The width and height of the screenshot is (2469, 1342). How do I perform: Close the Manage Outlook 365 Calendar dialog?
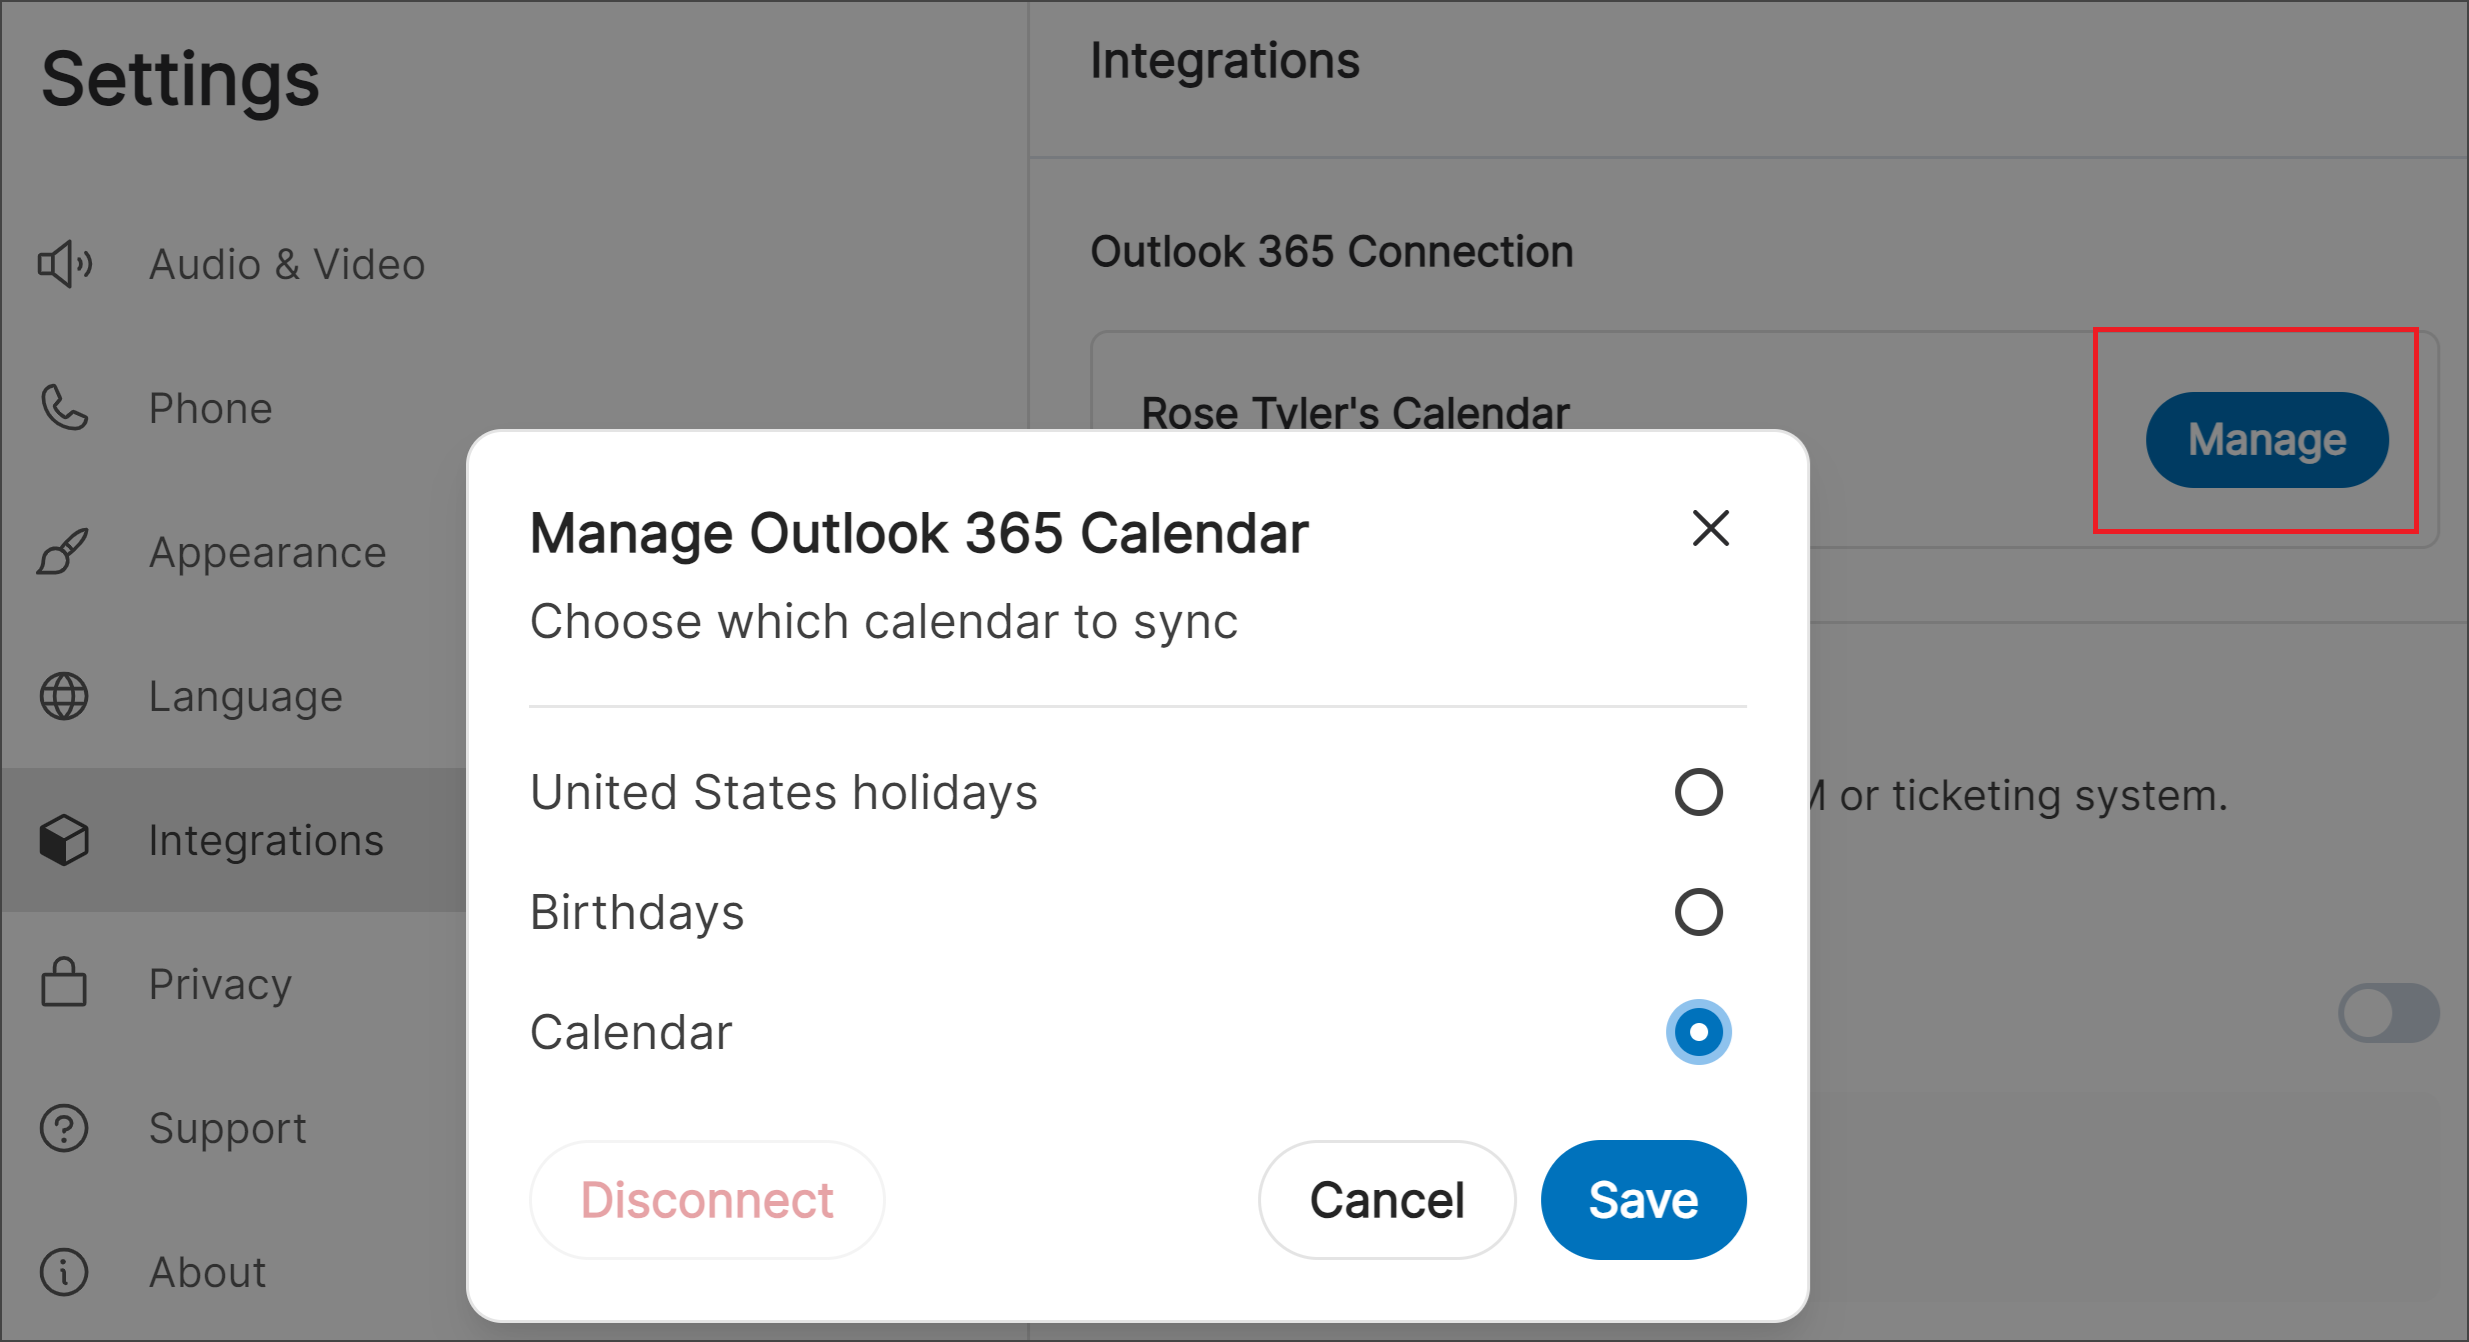coord(1710,529)
